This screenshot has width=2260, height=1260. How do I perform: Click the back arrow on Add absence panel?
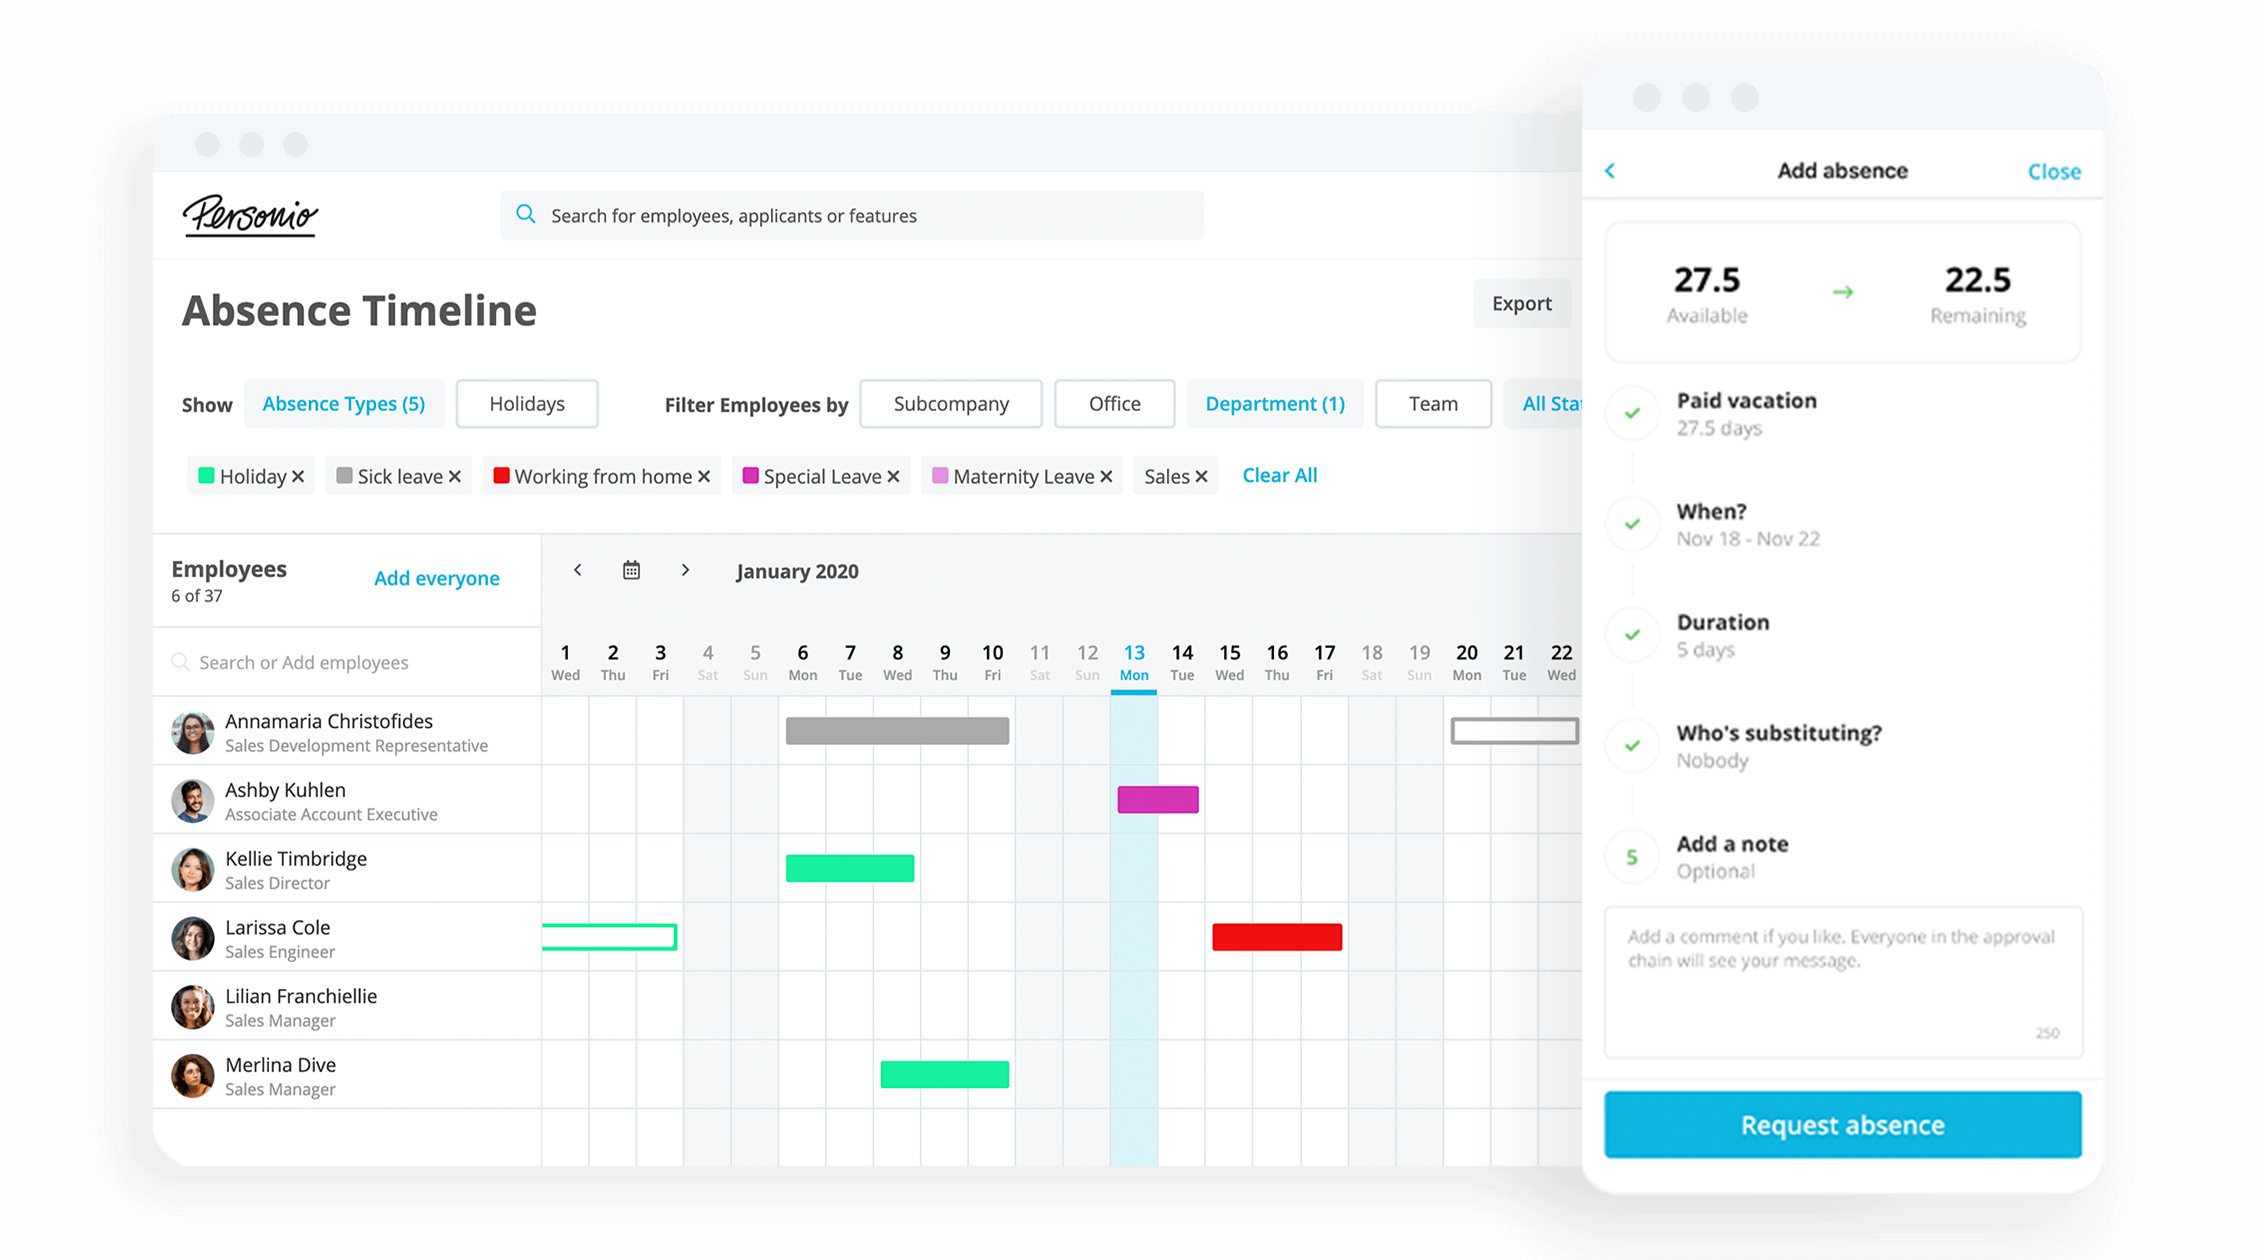click(x=1607, y=171)
